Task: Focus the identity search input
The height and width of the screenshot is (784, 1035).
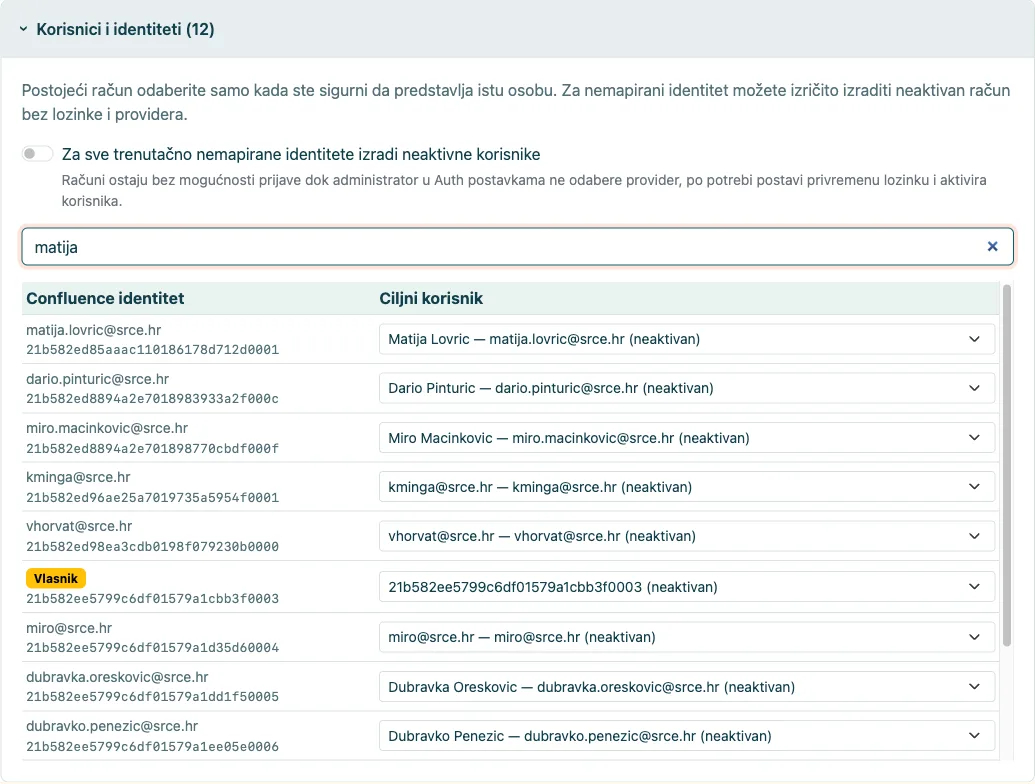Action: [518, 247]
